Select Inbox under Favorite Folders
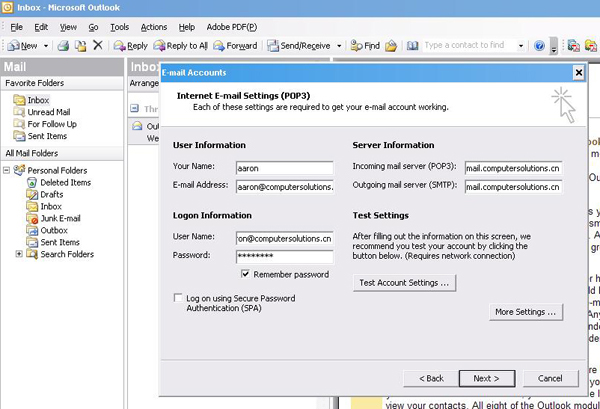 pyautogui.click(x=31, y=100)
